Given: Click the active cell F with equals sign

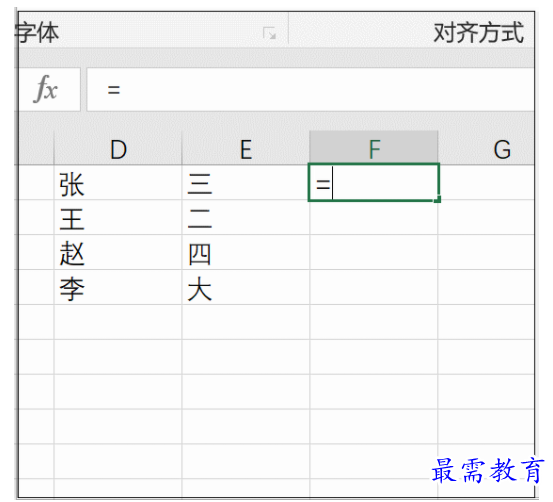Looking at the screenshot, I should click(374, 182).
